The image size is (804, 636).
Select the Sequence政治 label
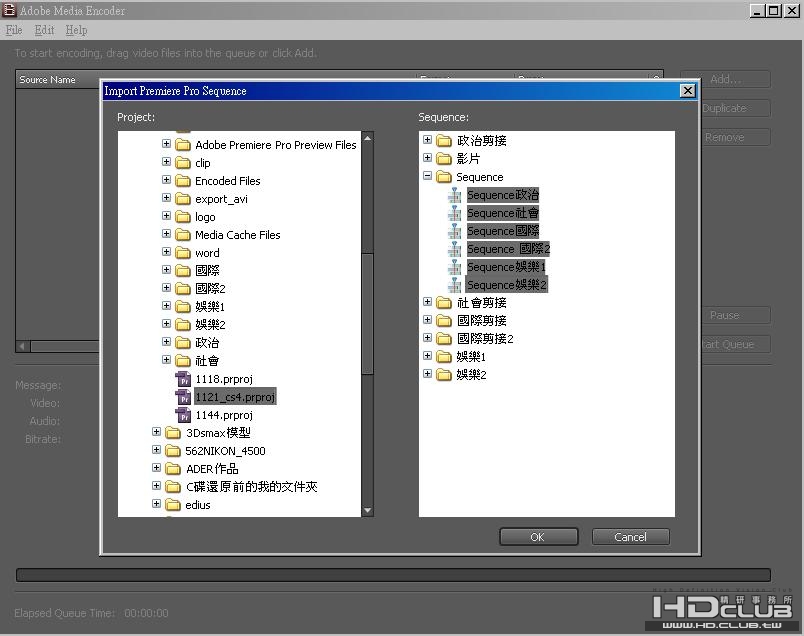click(x=503, y=195)
